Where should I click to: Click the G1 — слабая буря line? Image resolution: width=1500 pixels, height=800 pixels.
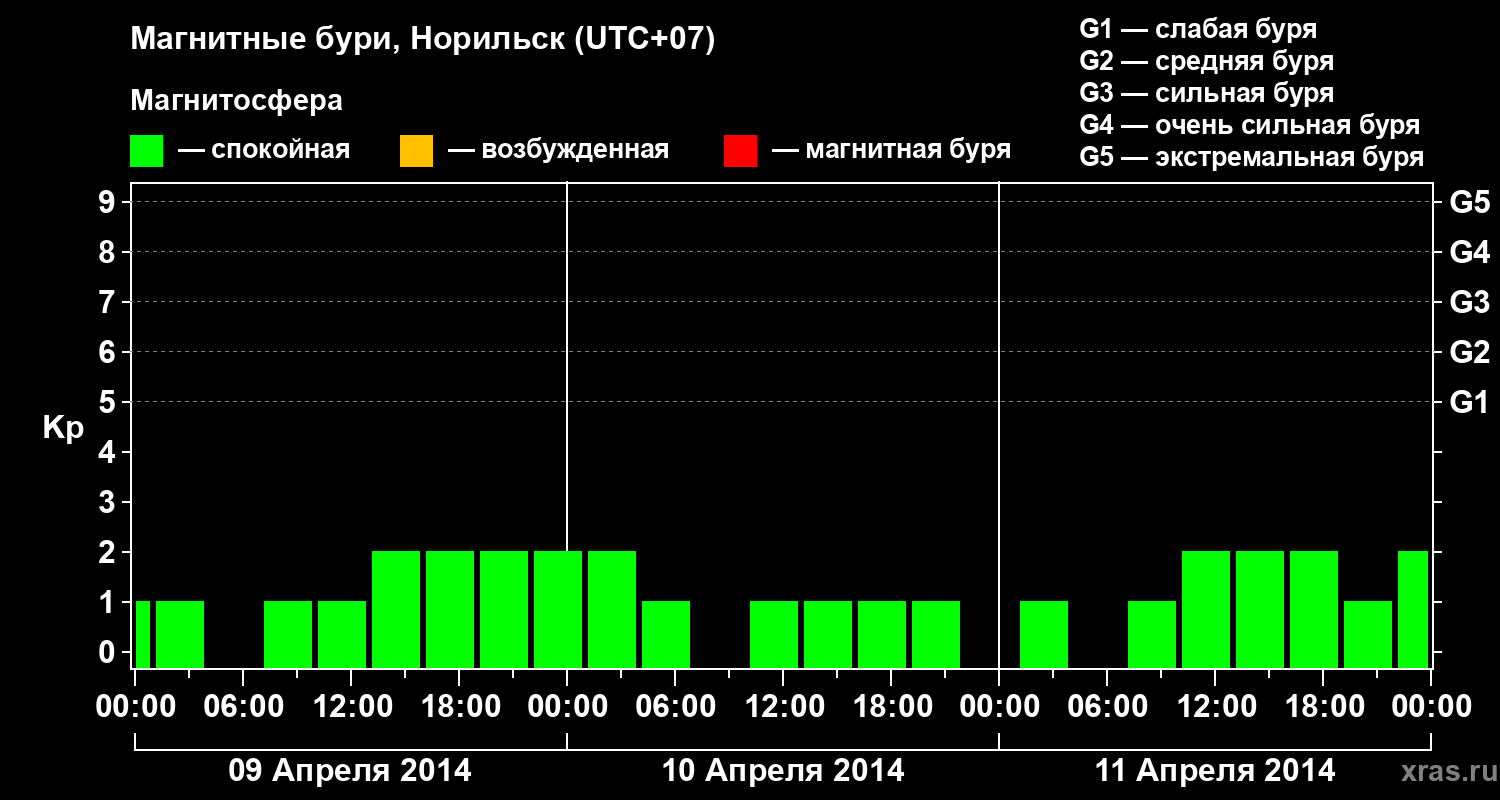point(1198,28)
